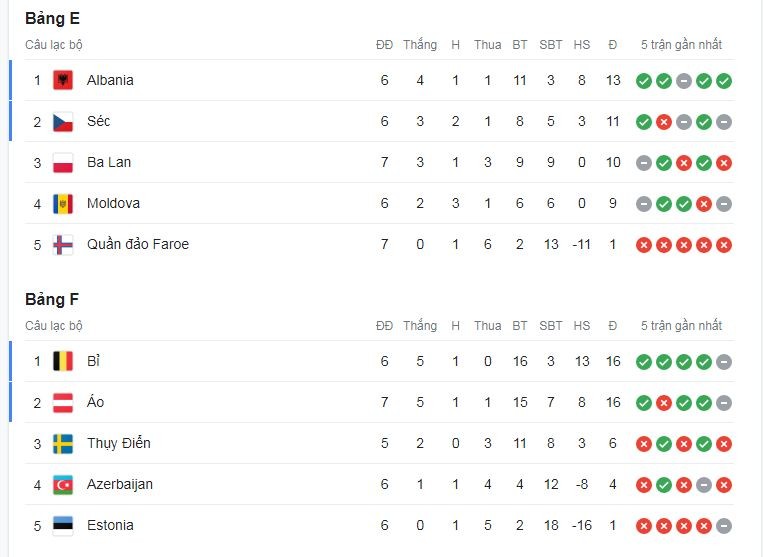Click the '5 trận gần nhất' header in Bảng F
Screen dimensions: 763x557
[684, 326]
